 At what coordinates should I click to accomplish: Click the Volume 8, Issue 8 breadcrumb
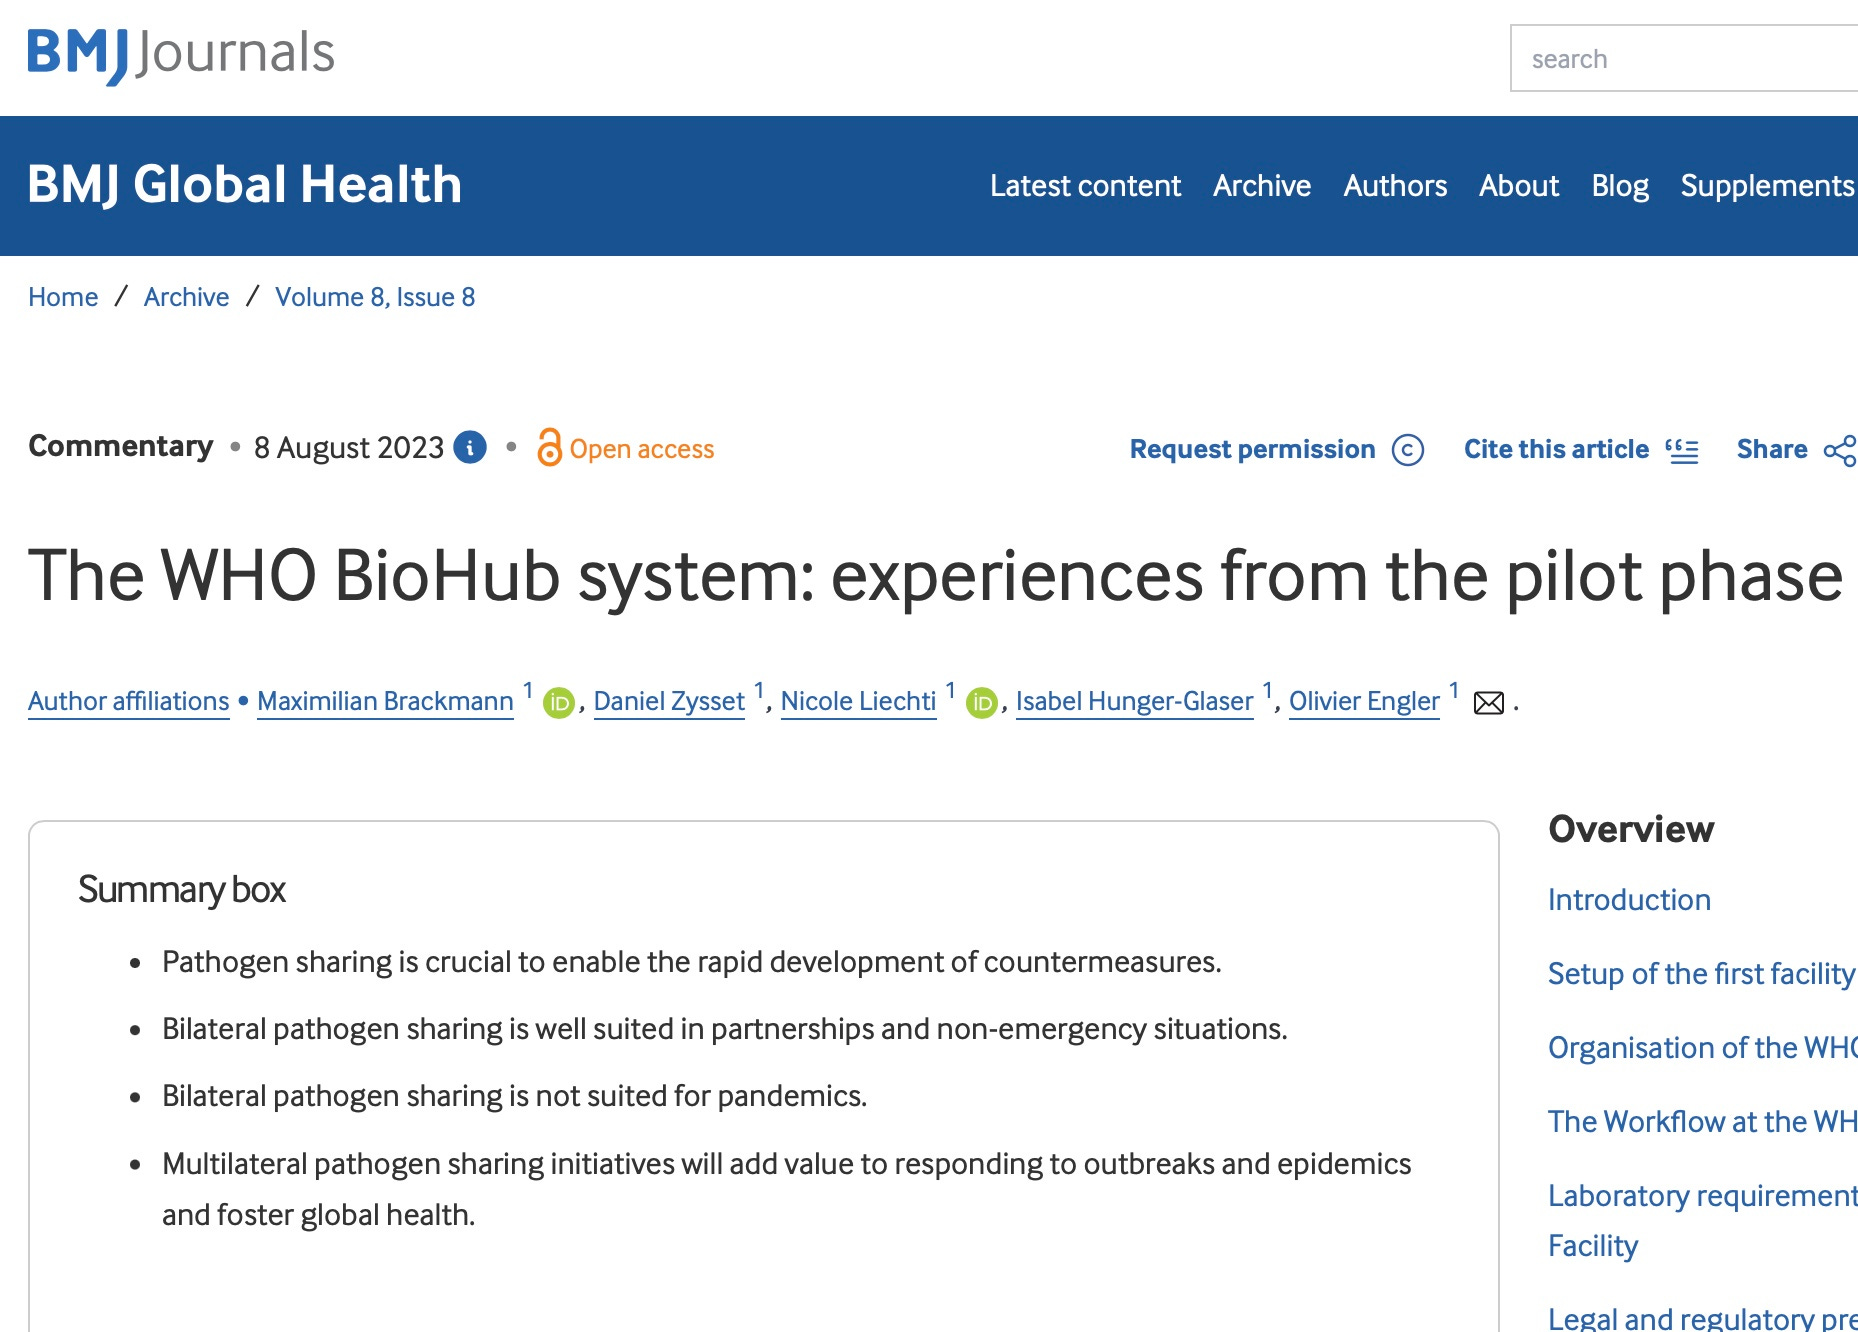coord(375,297)
